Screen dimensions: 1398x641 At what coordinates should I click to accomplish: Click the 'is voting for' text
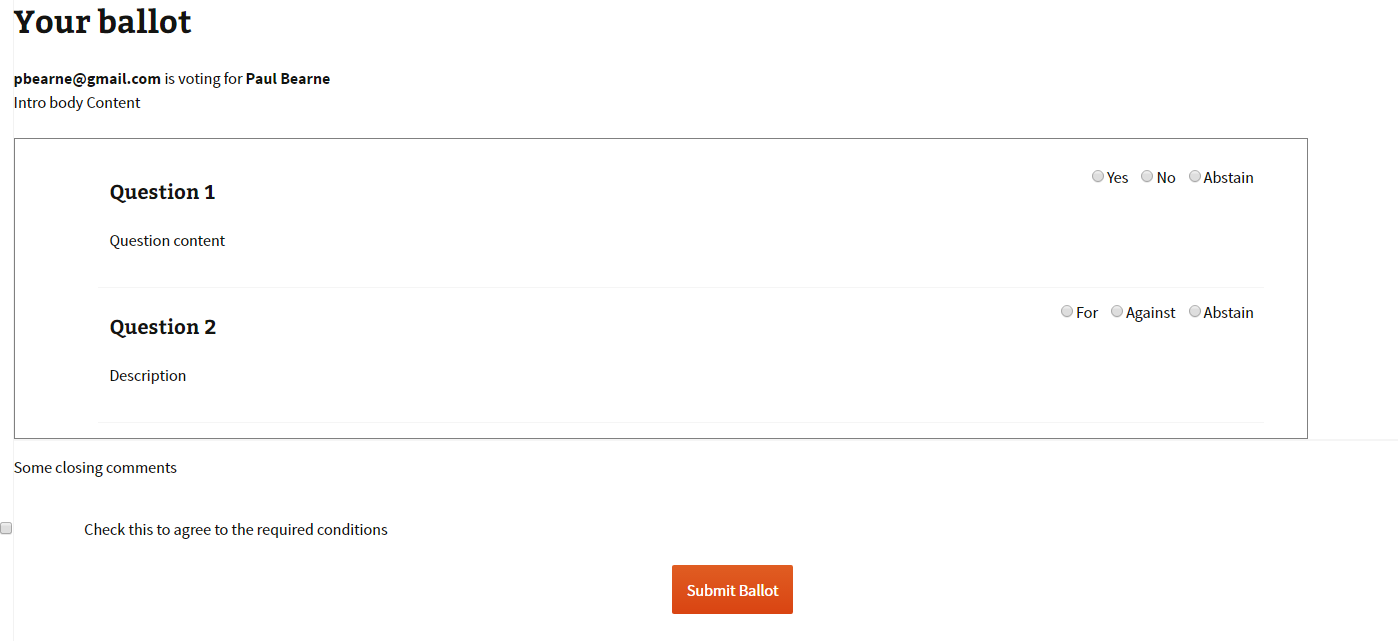point(203,79)
